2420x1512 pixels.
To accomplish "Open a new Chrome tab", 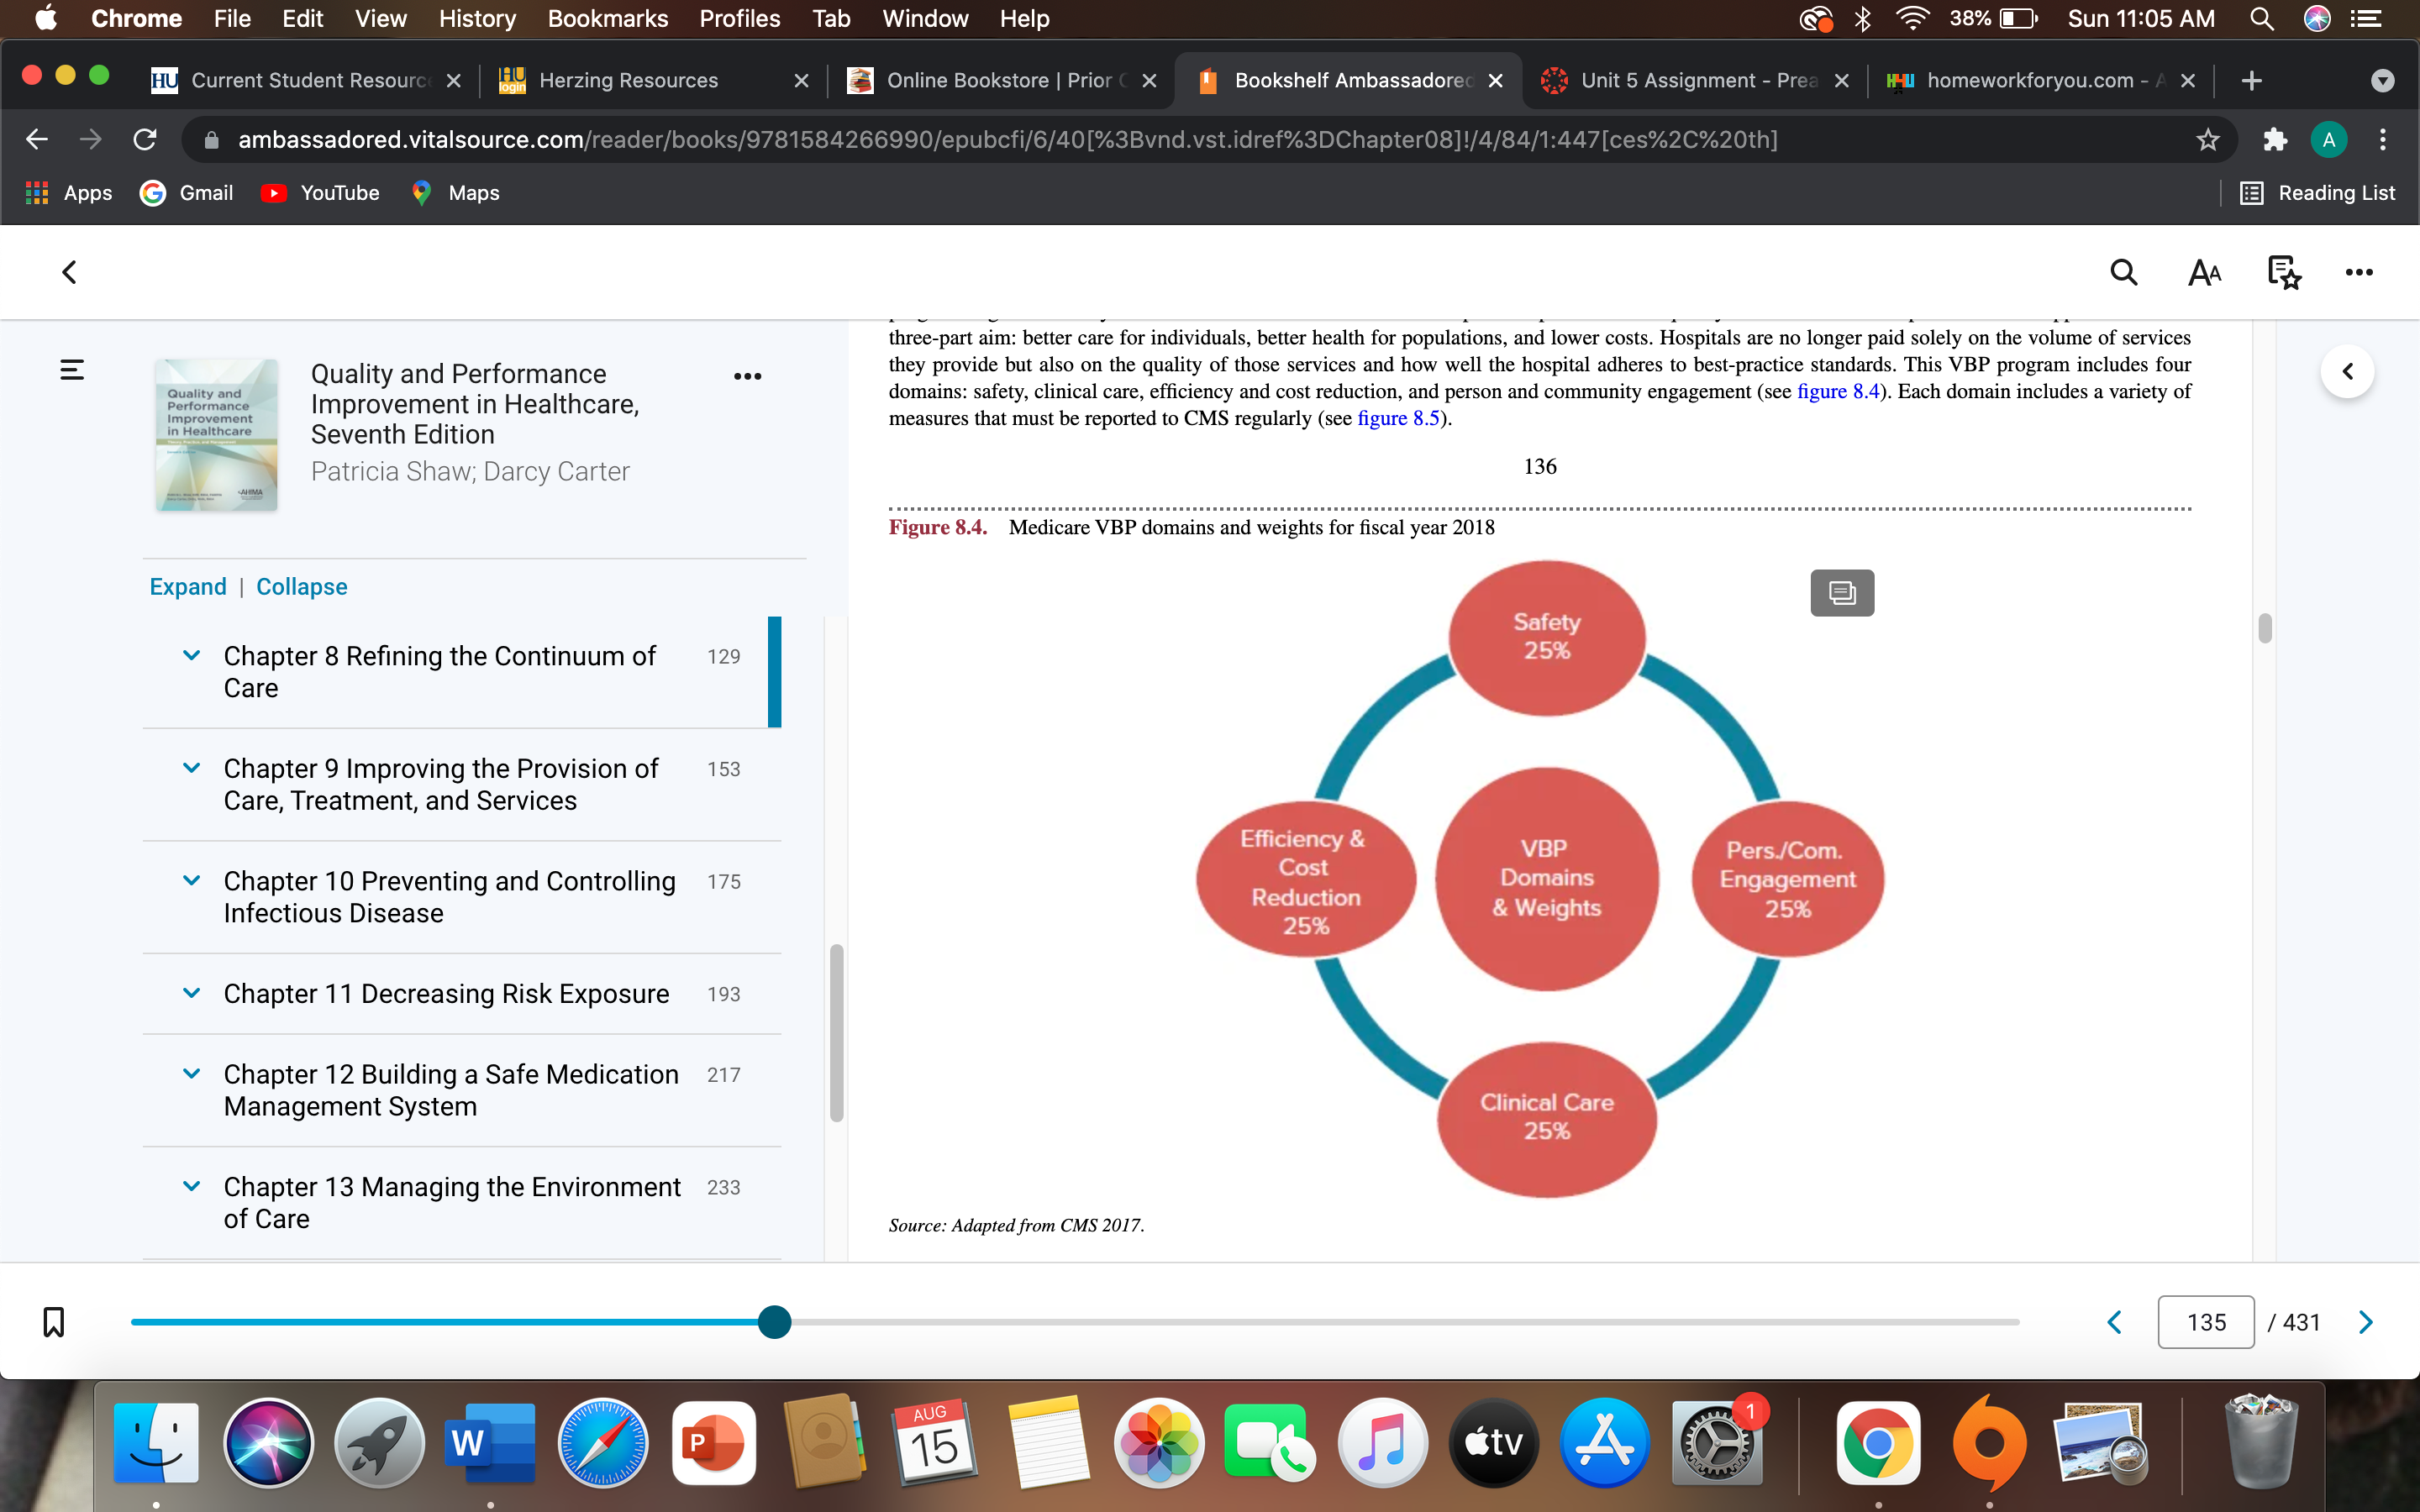I will pos(2251,80).
